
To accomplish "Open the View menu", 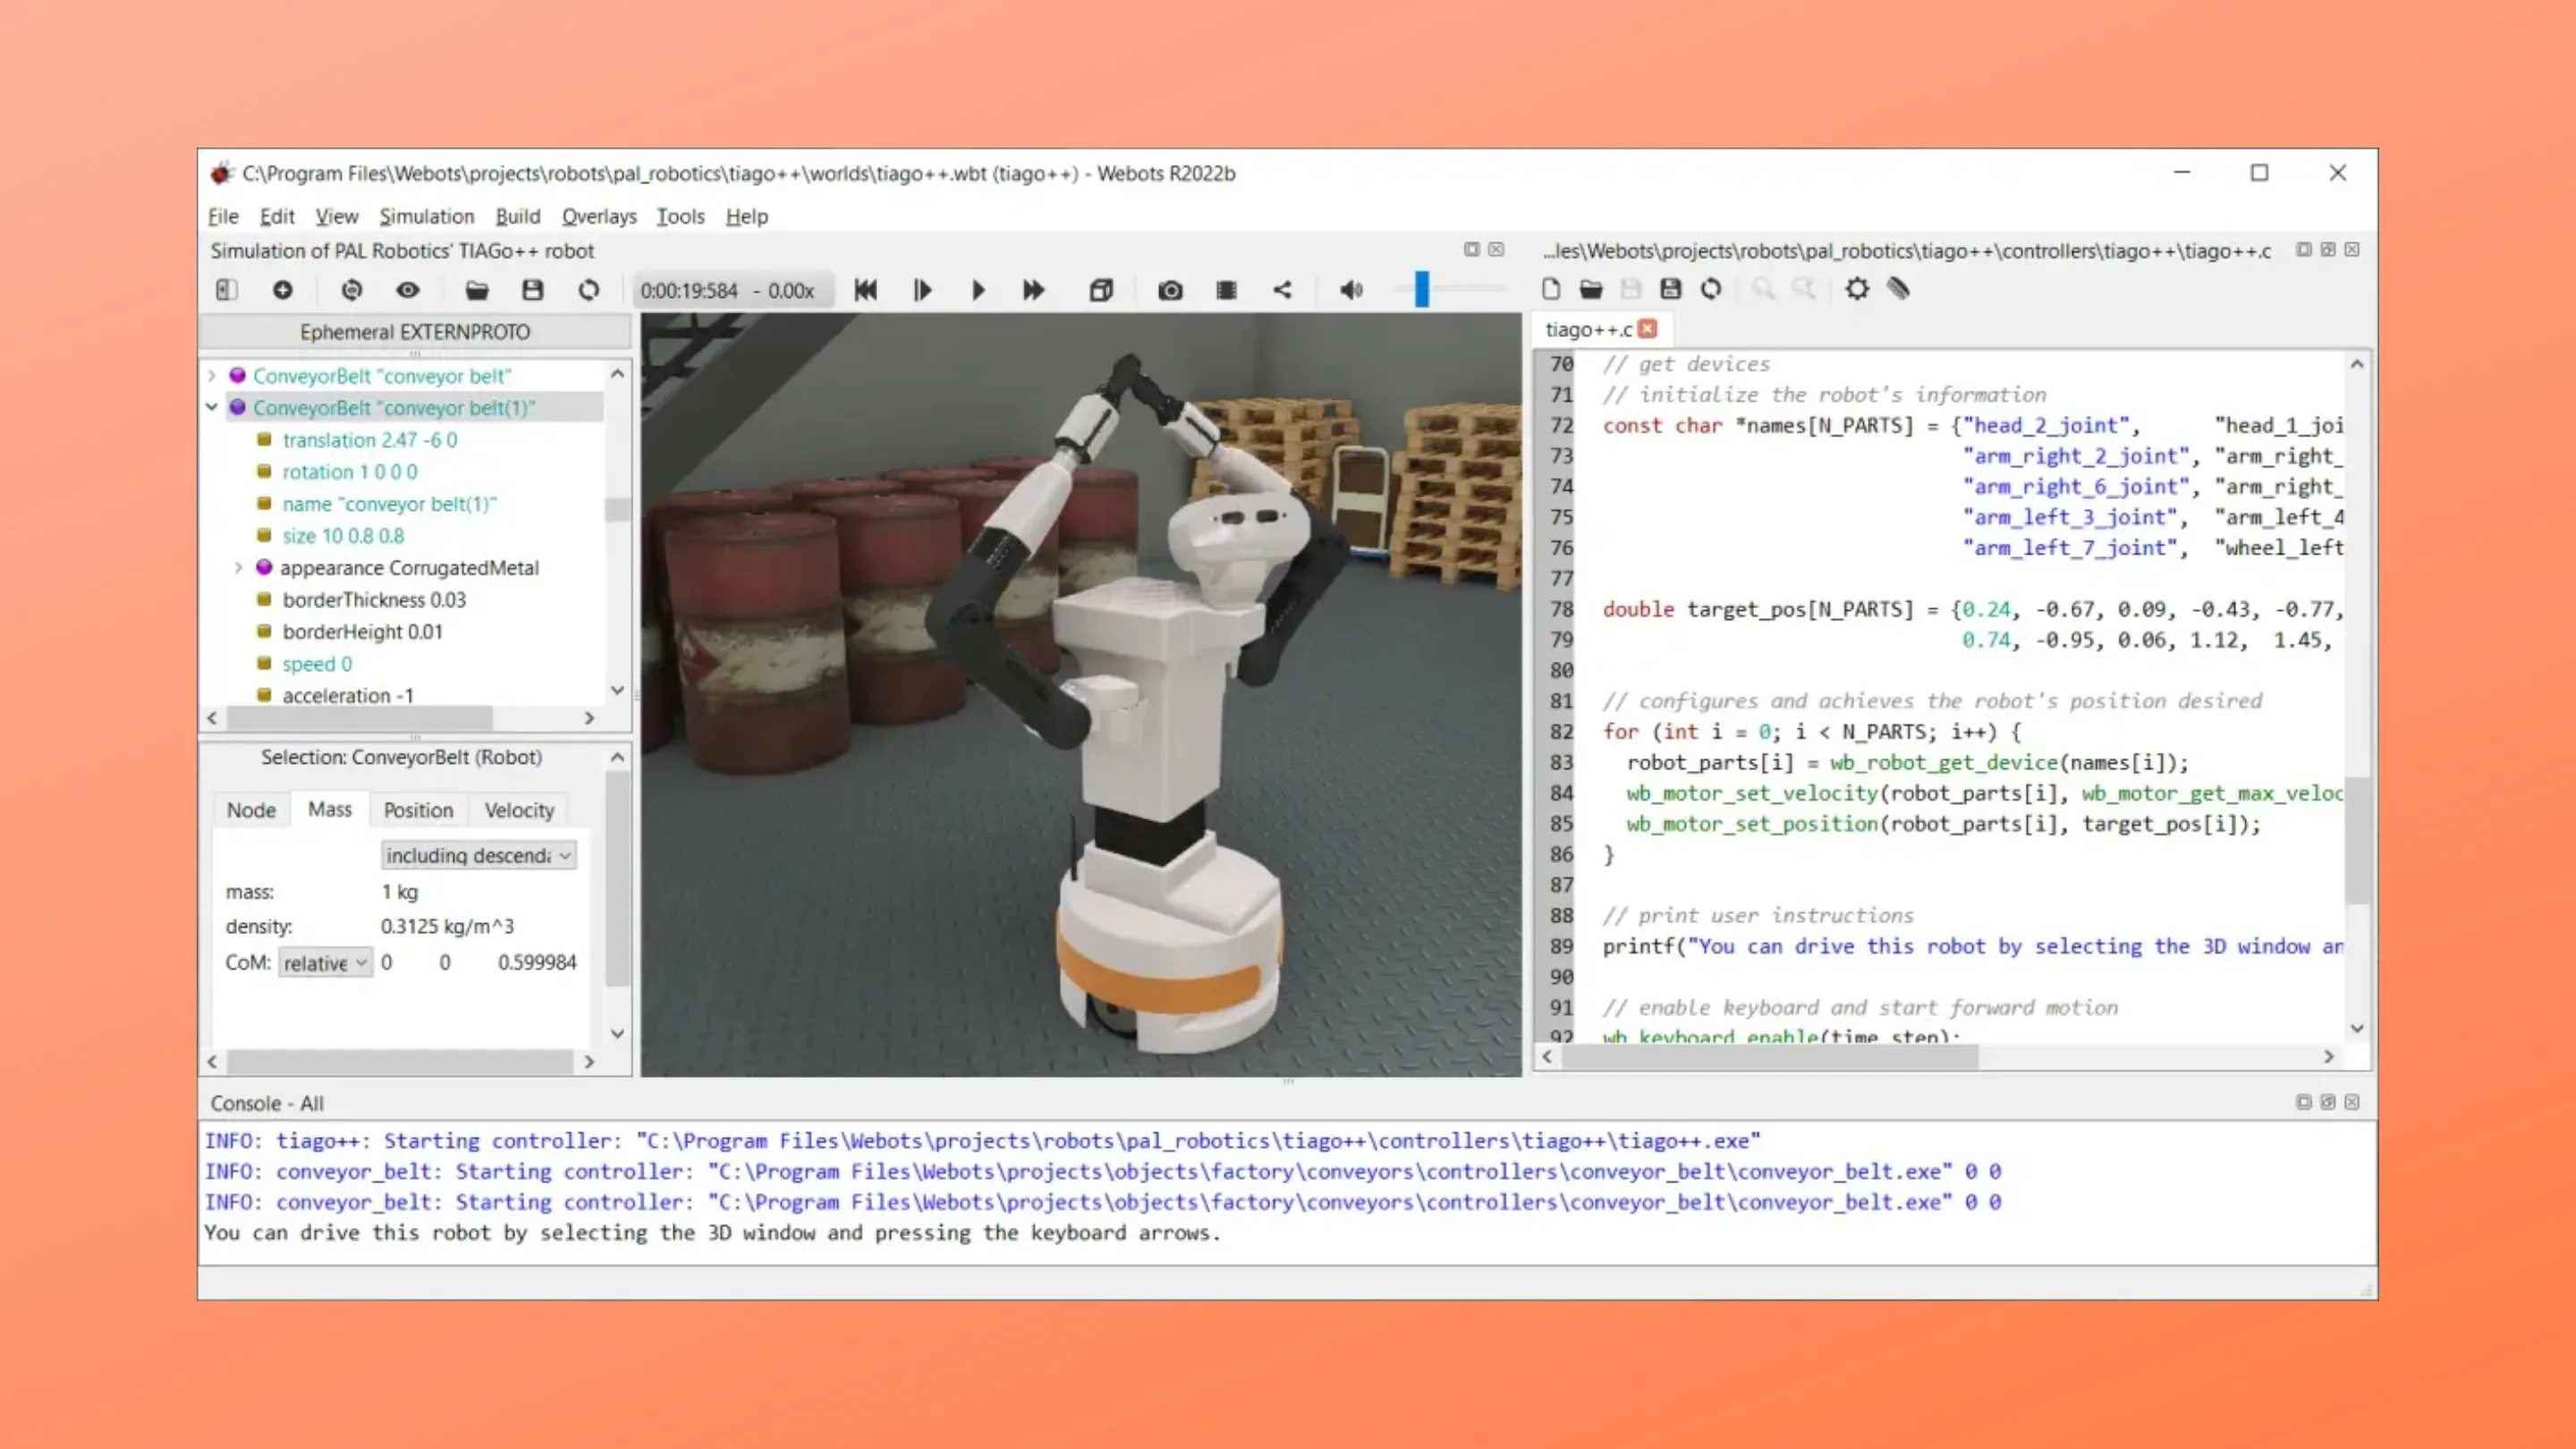I will (337, 216).
